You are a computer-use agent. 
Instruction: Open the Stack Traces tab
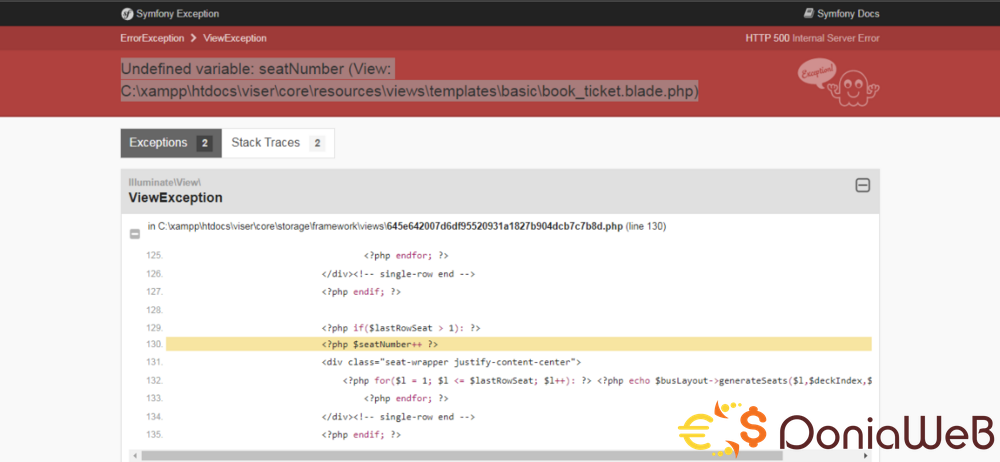(x=266, y=143)
